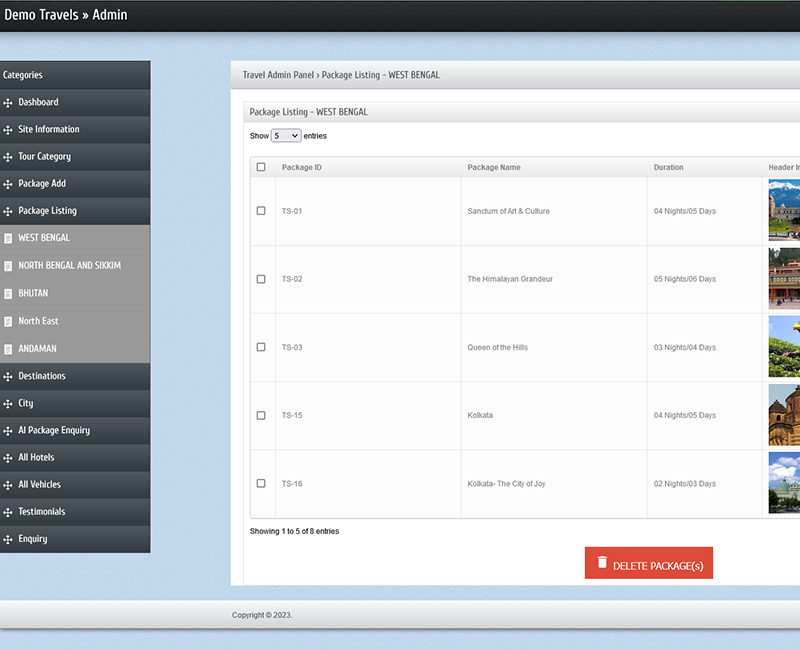Open NORTH BENGAL AND SIKKIM listing

[x=69, y=266]
